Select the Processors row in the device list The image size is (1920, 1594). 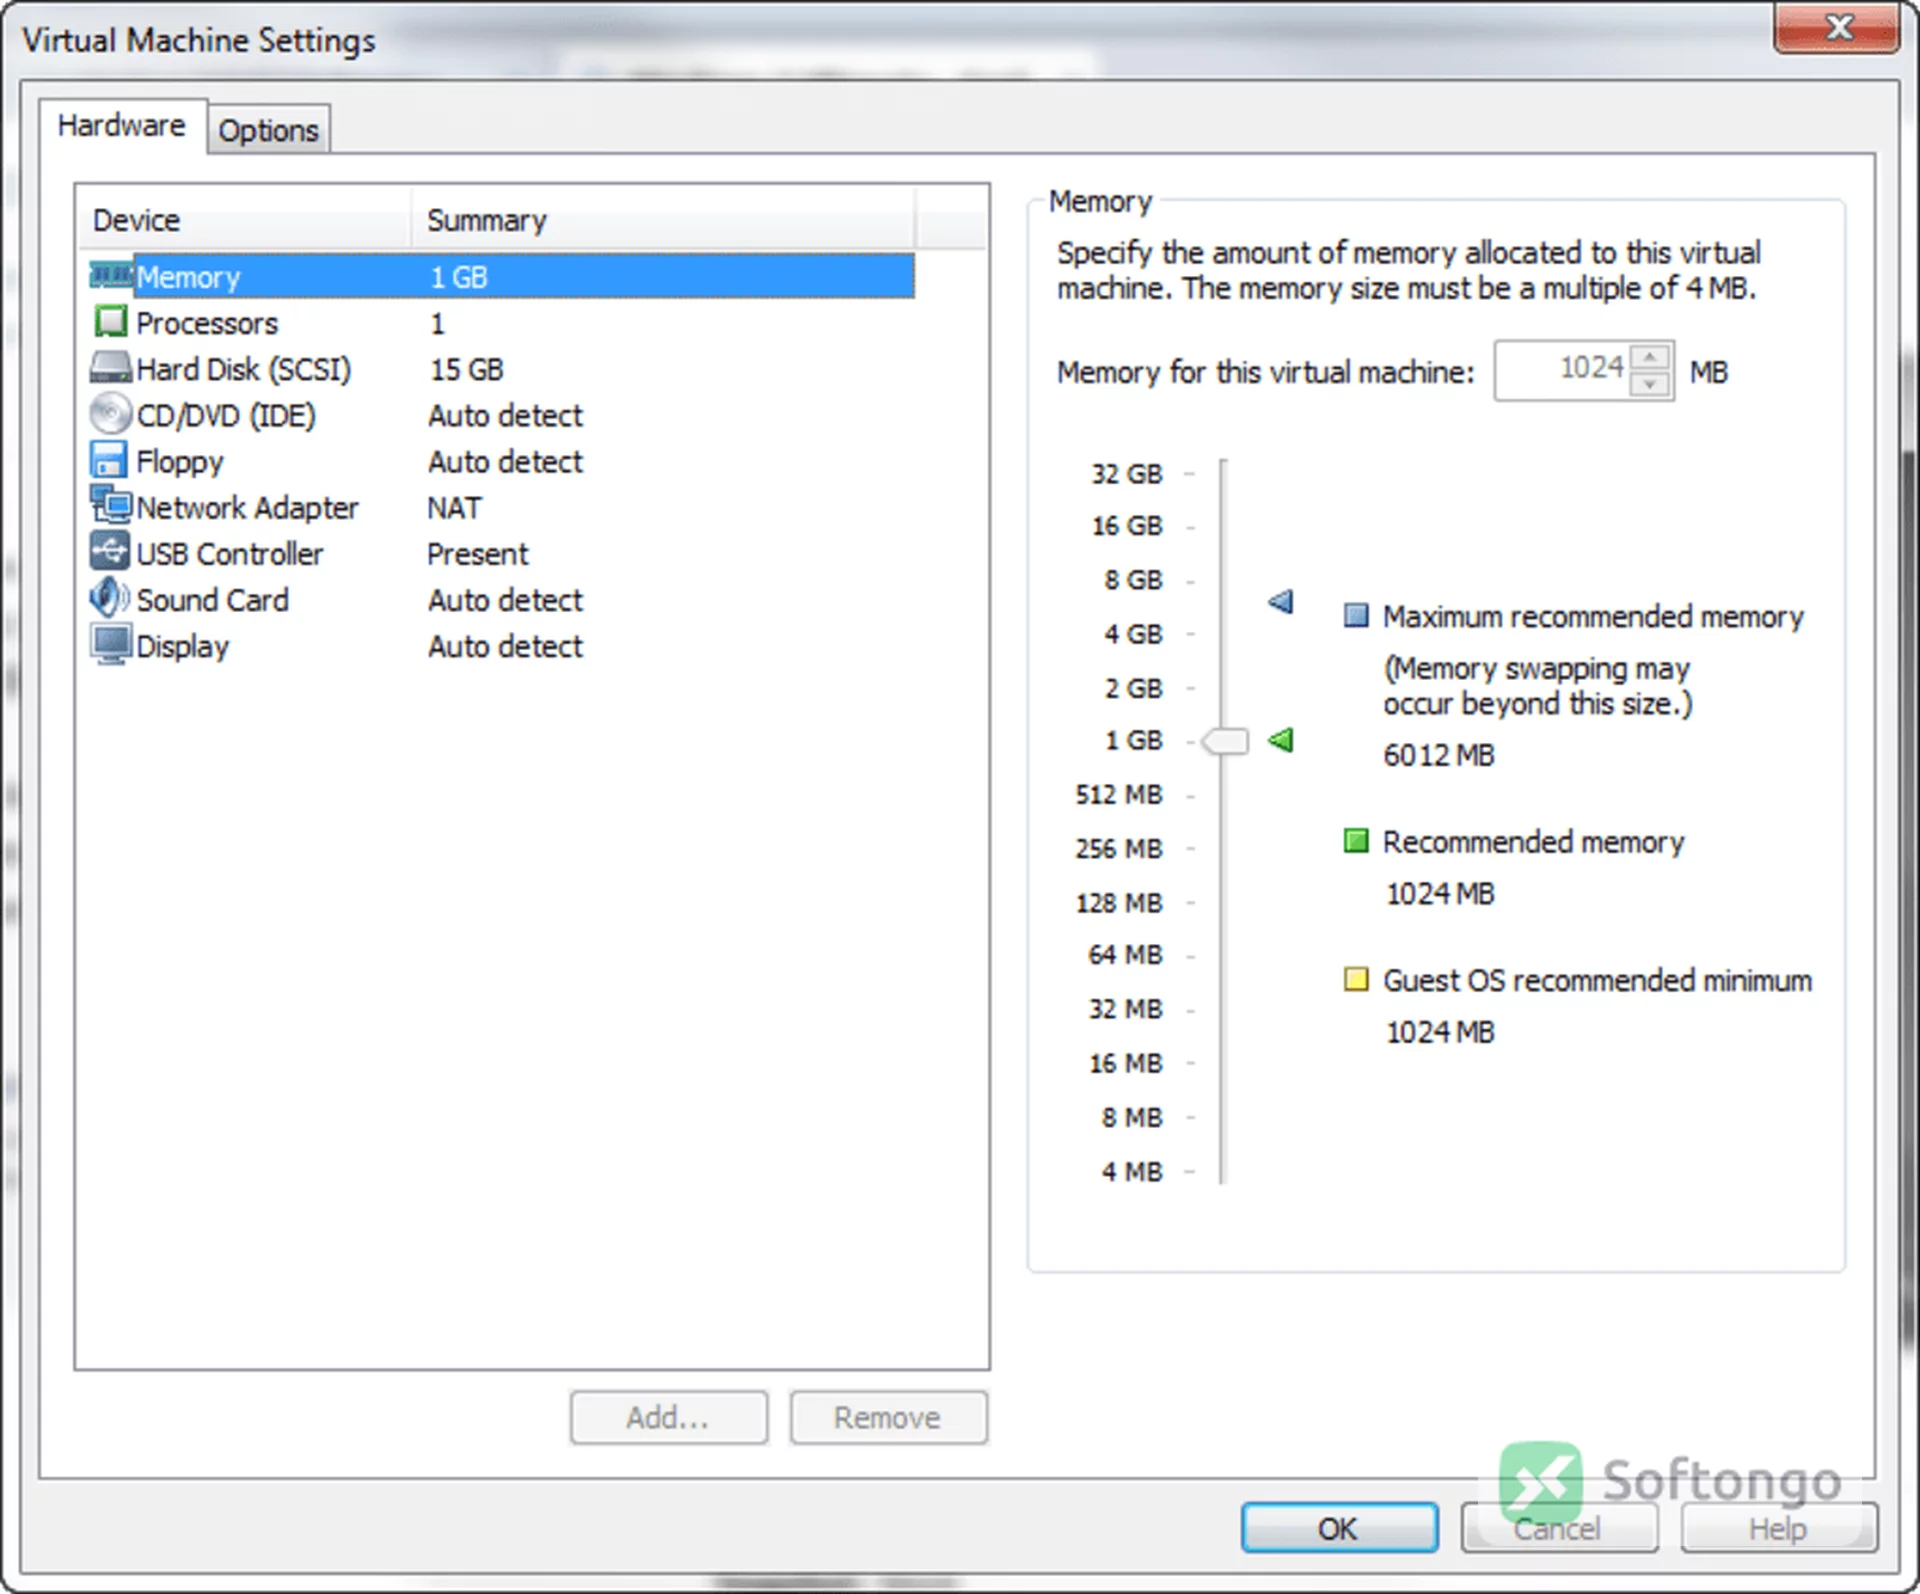pos(500,323)
